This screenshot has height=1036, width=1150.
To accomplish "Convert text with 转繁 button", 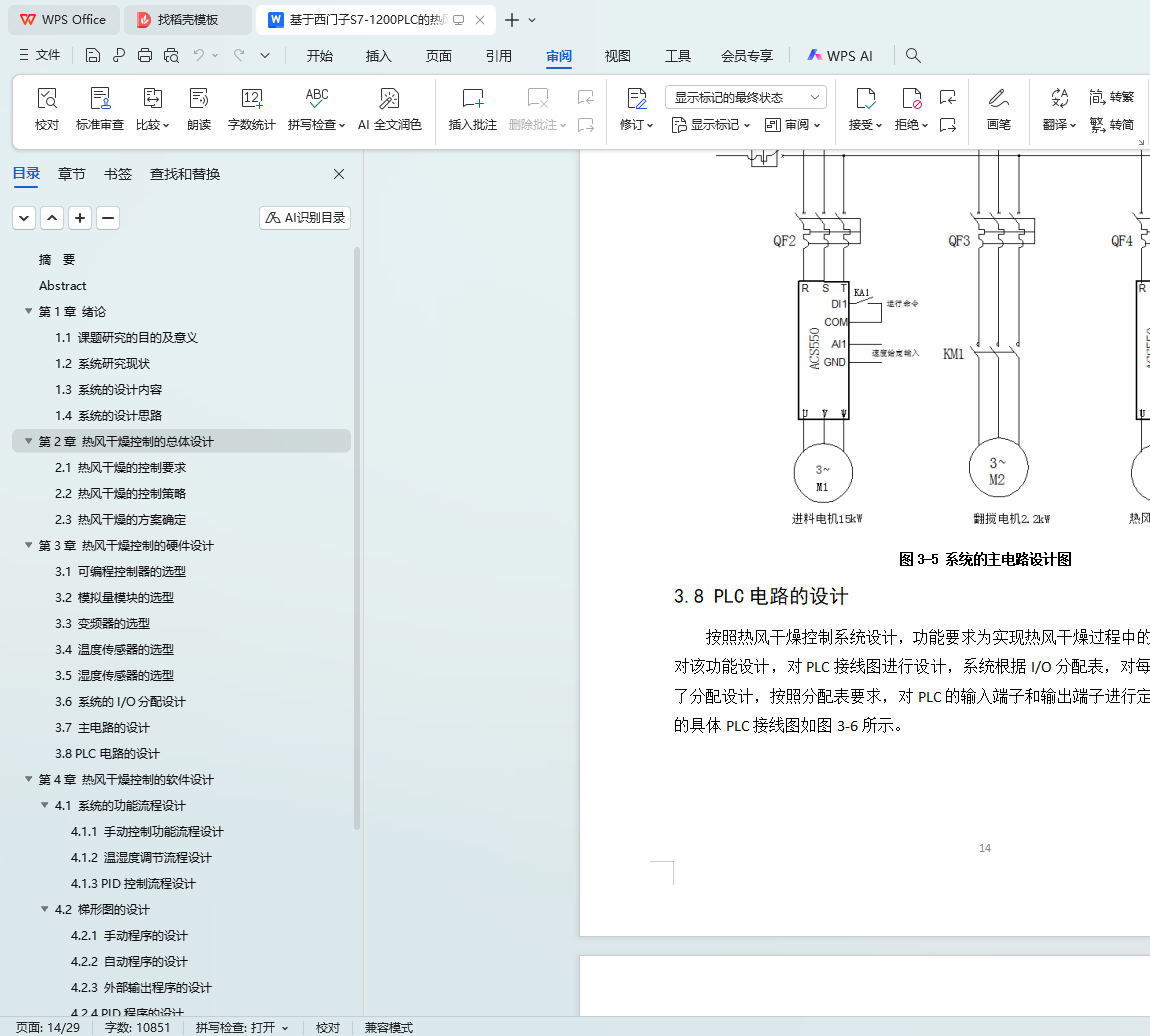I will pyautogui.click(x=1112, y=97).
